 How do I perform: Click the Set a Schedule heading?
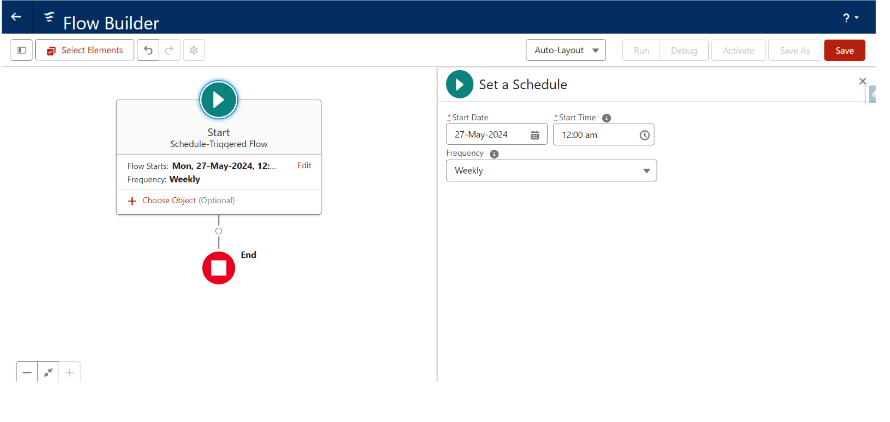(523, 85)
